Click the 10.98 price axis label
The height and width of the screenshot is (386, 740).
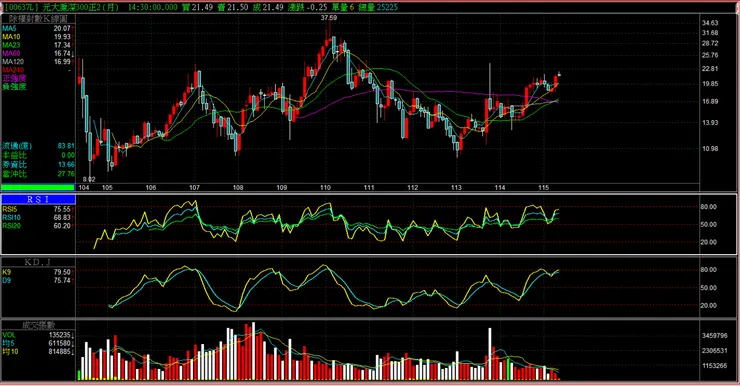coord(710,149)
